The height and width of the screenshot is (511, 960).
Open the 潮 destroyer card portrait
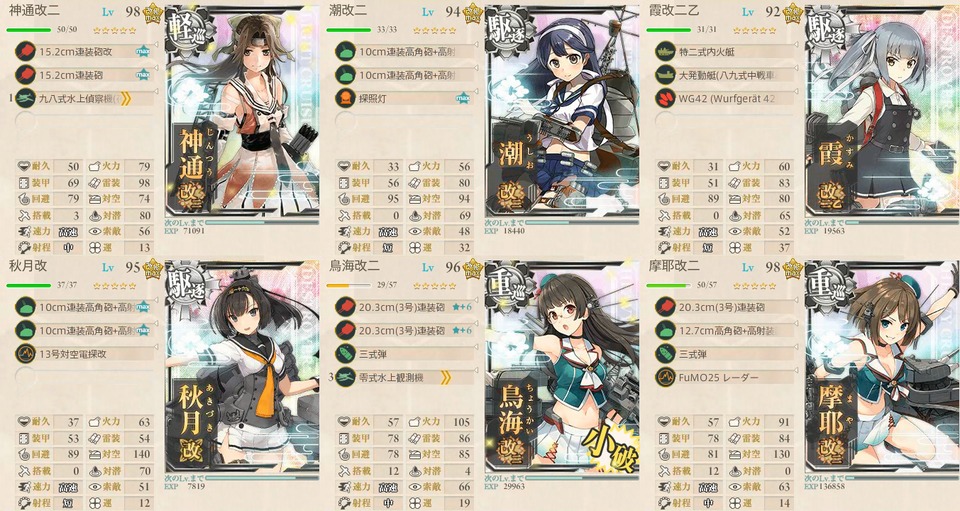561,116
